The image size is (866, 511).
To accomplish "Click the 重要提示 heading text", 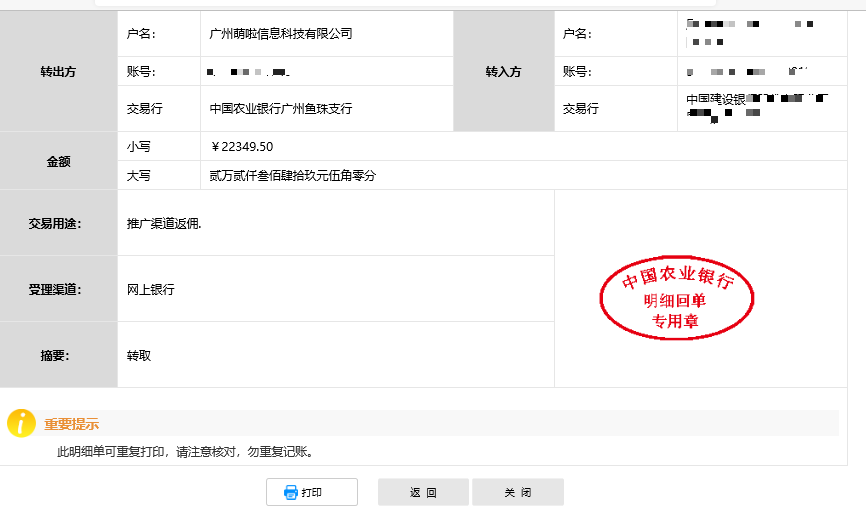I will 71,424.
